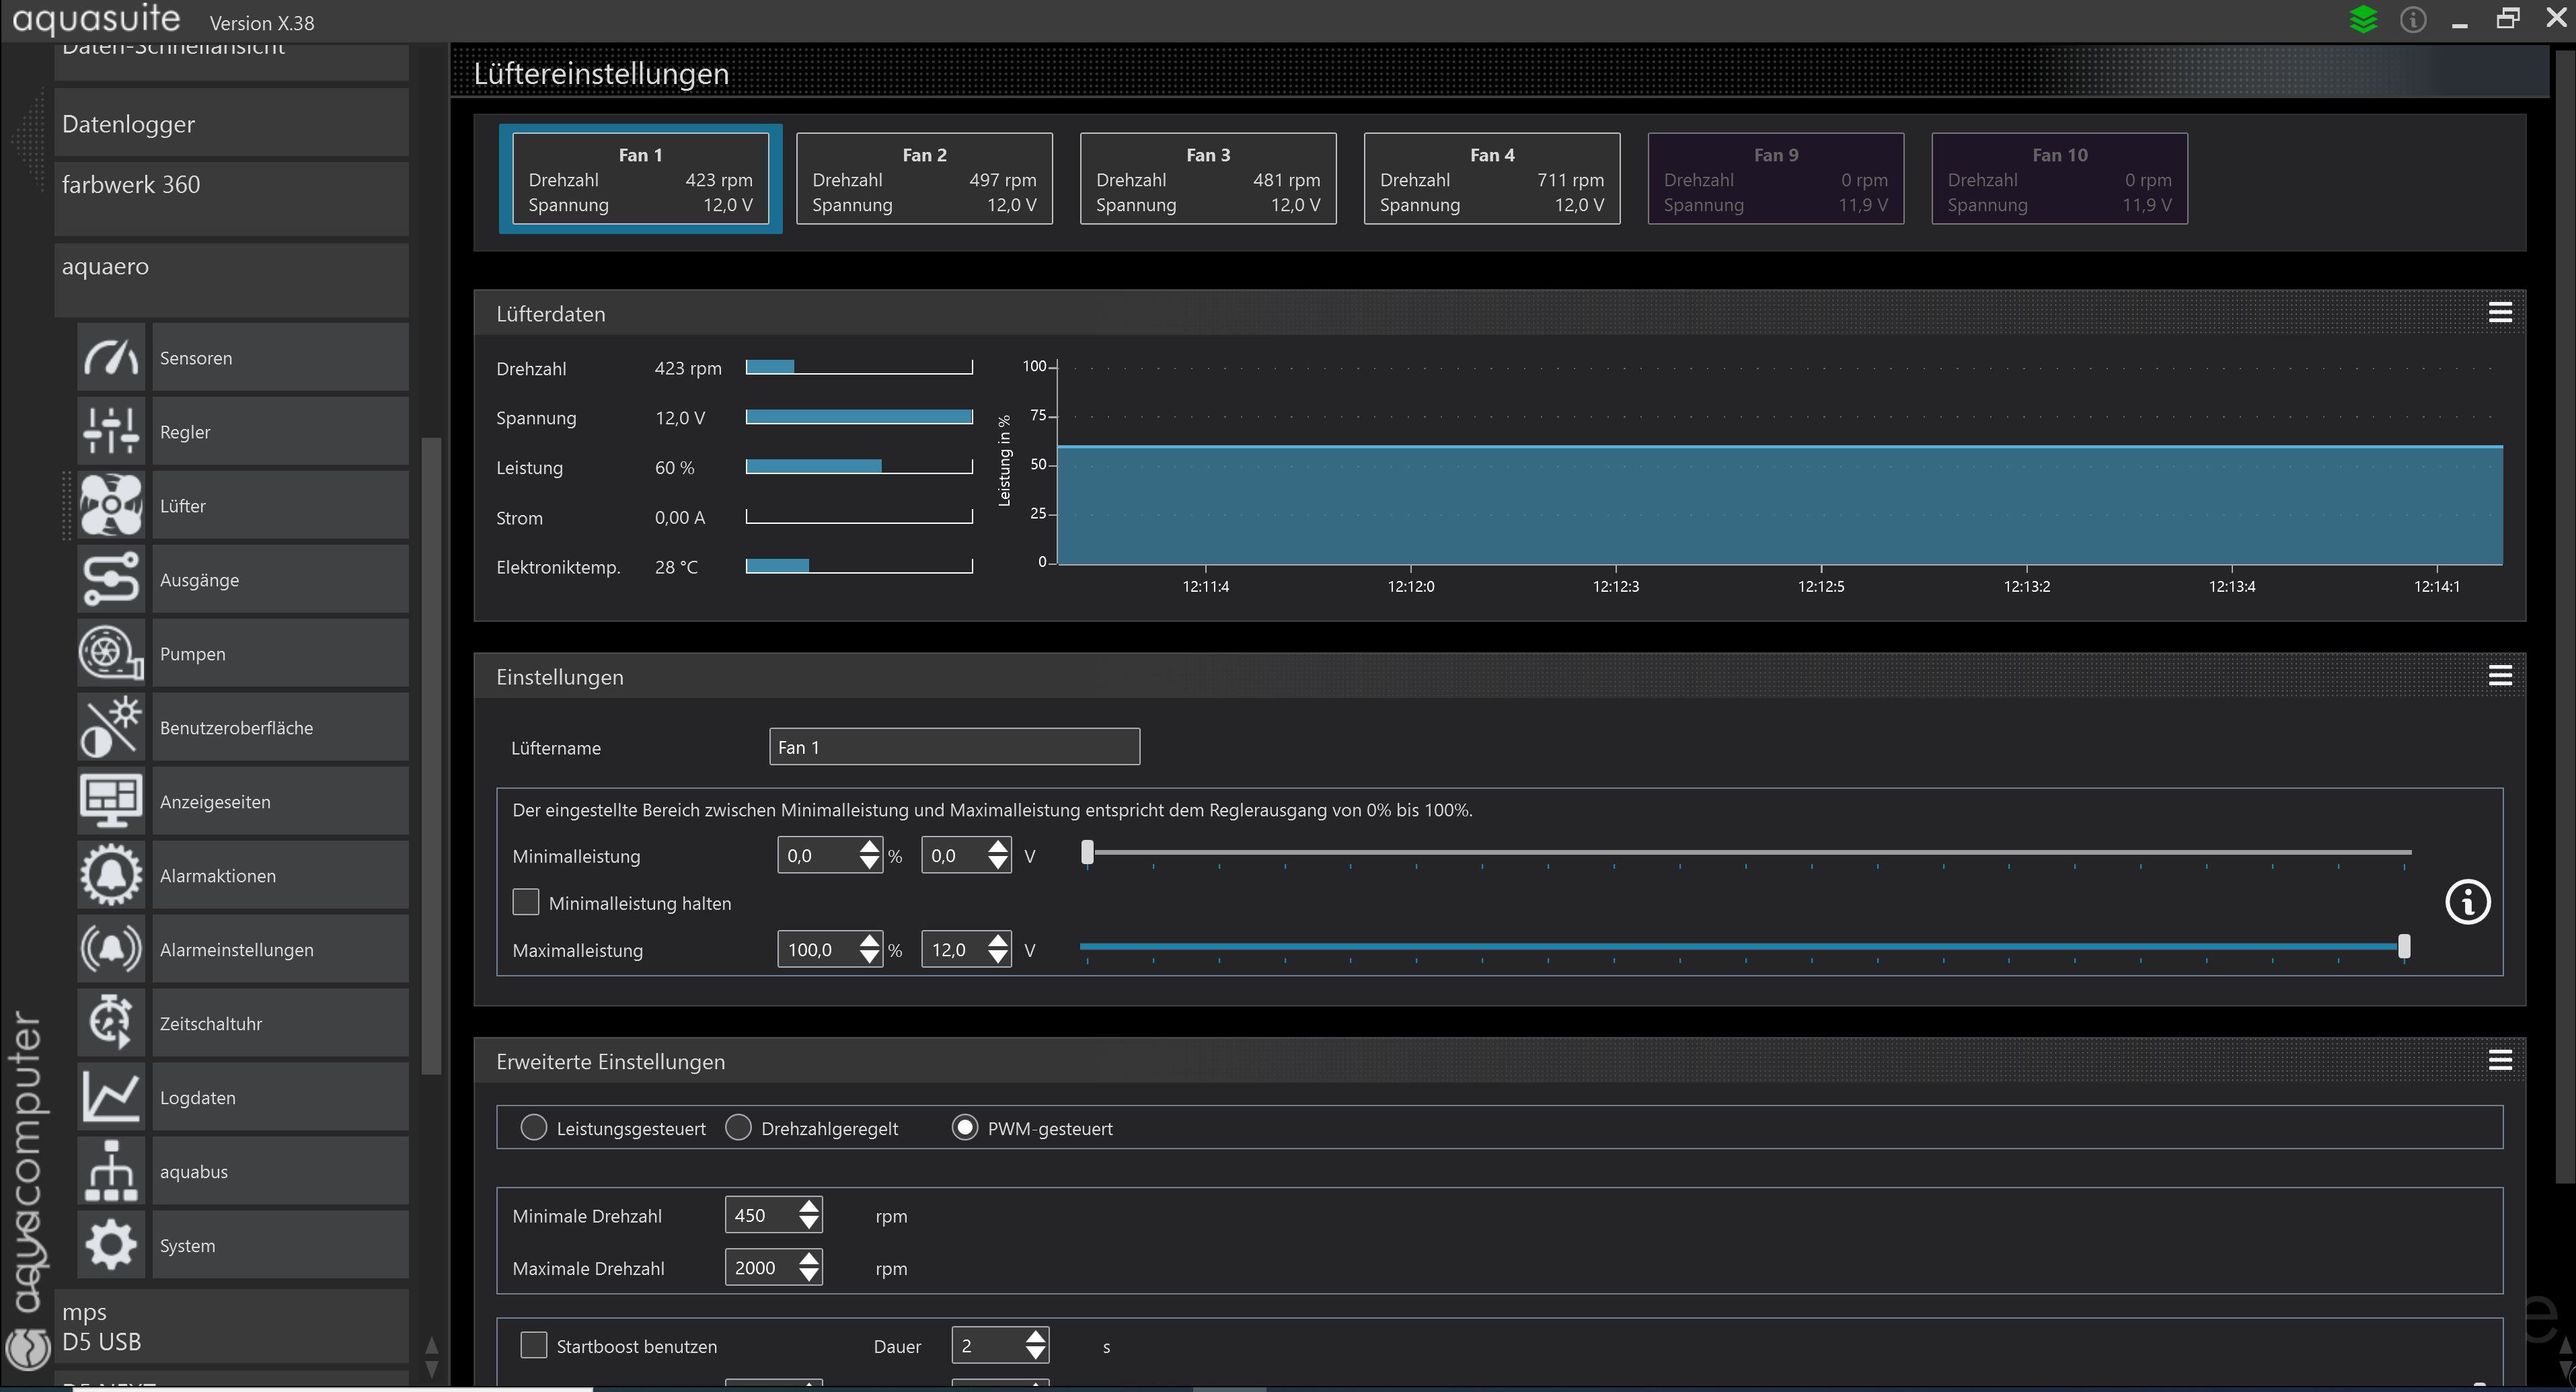Image resolution: width=2576 pixels, height=1392 pixels.
Task: Click the Pumpen pump icon
Action: click(111, 654)
